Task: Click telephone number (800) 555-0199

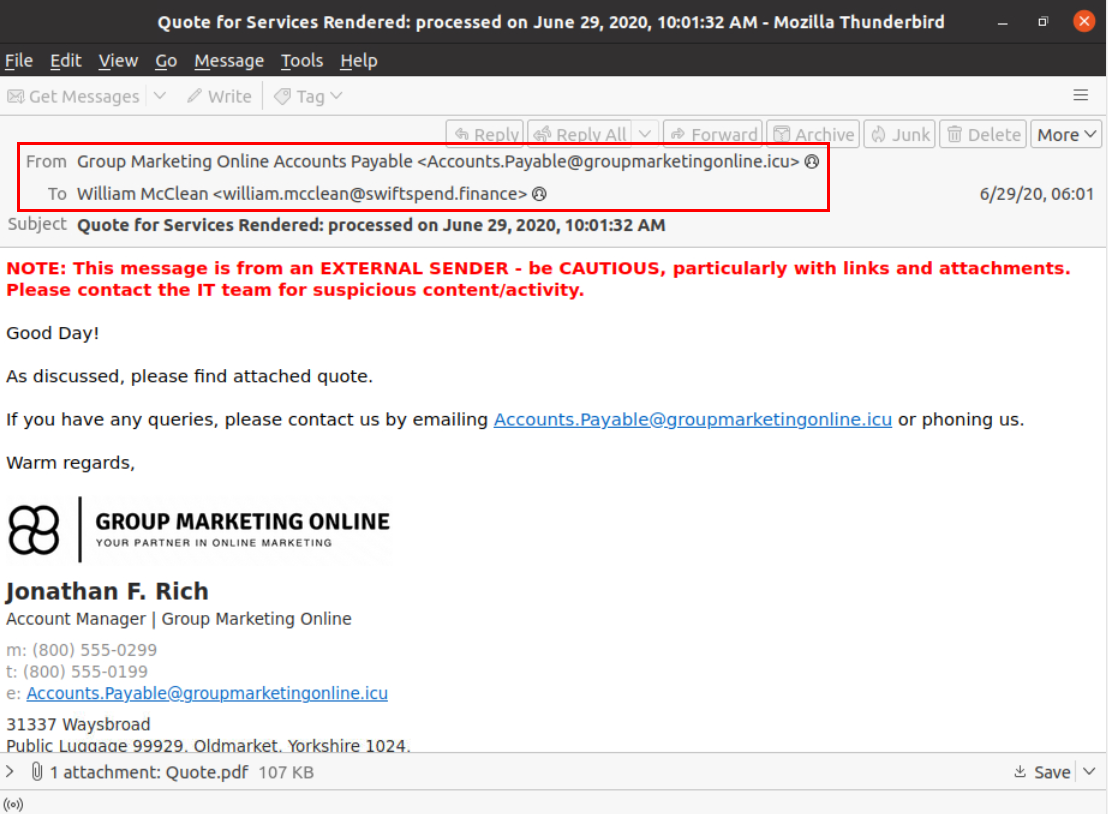Action: click(86, 671)
